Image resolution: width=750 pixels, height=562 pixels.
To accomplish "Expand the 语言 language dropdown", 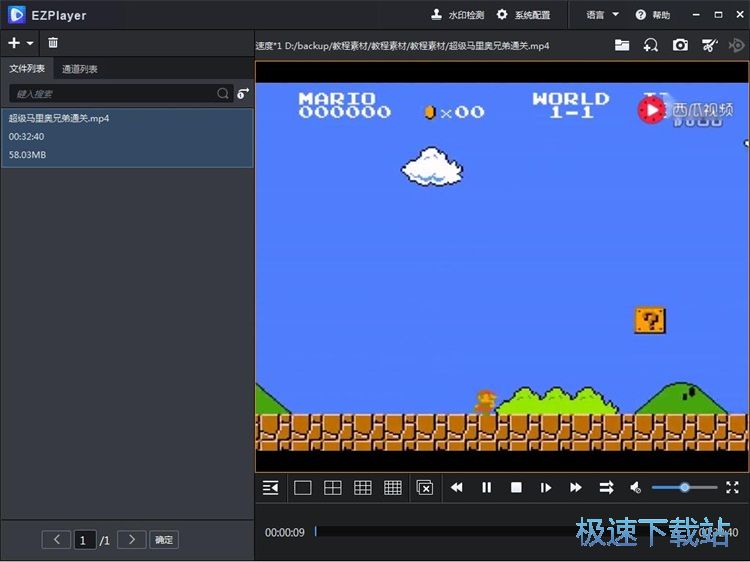I will coord(602,15).
